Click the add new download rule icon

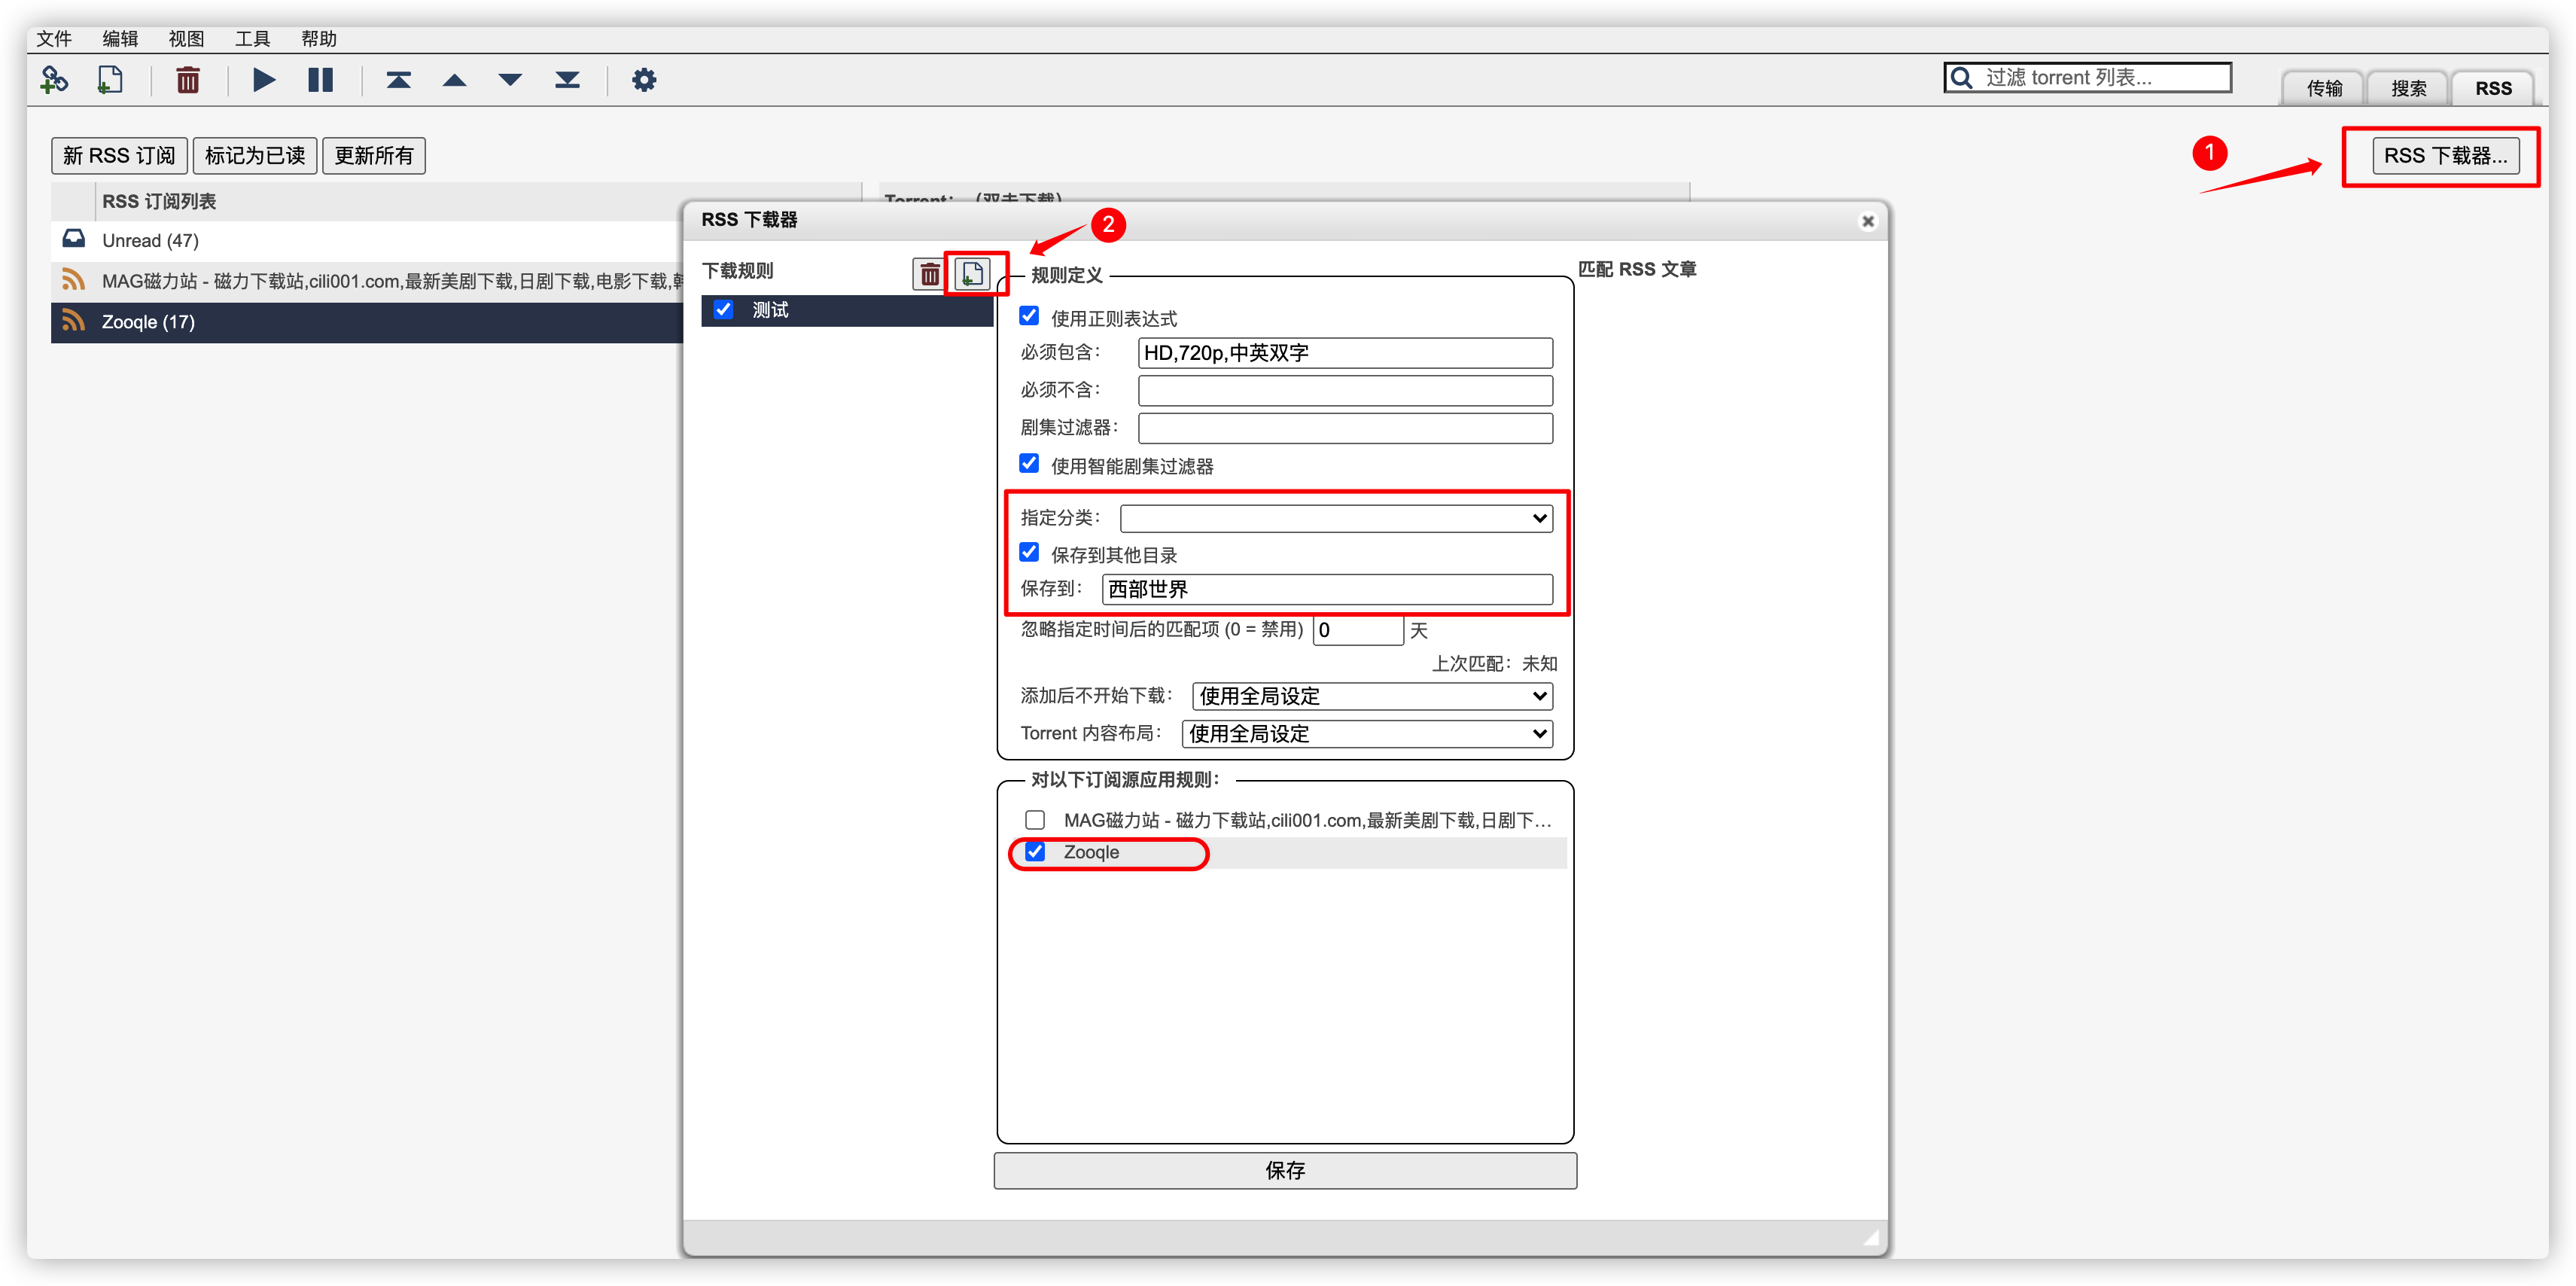point(972,273)
